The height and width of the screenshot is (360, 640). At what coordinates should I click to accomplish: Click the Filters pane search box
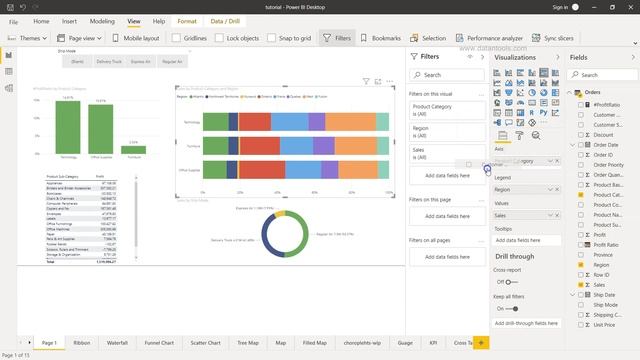[x=447, y=75]
